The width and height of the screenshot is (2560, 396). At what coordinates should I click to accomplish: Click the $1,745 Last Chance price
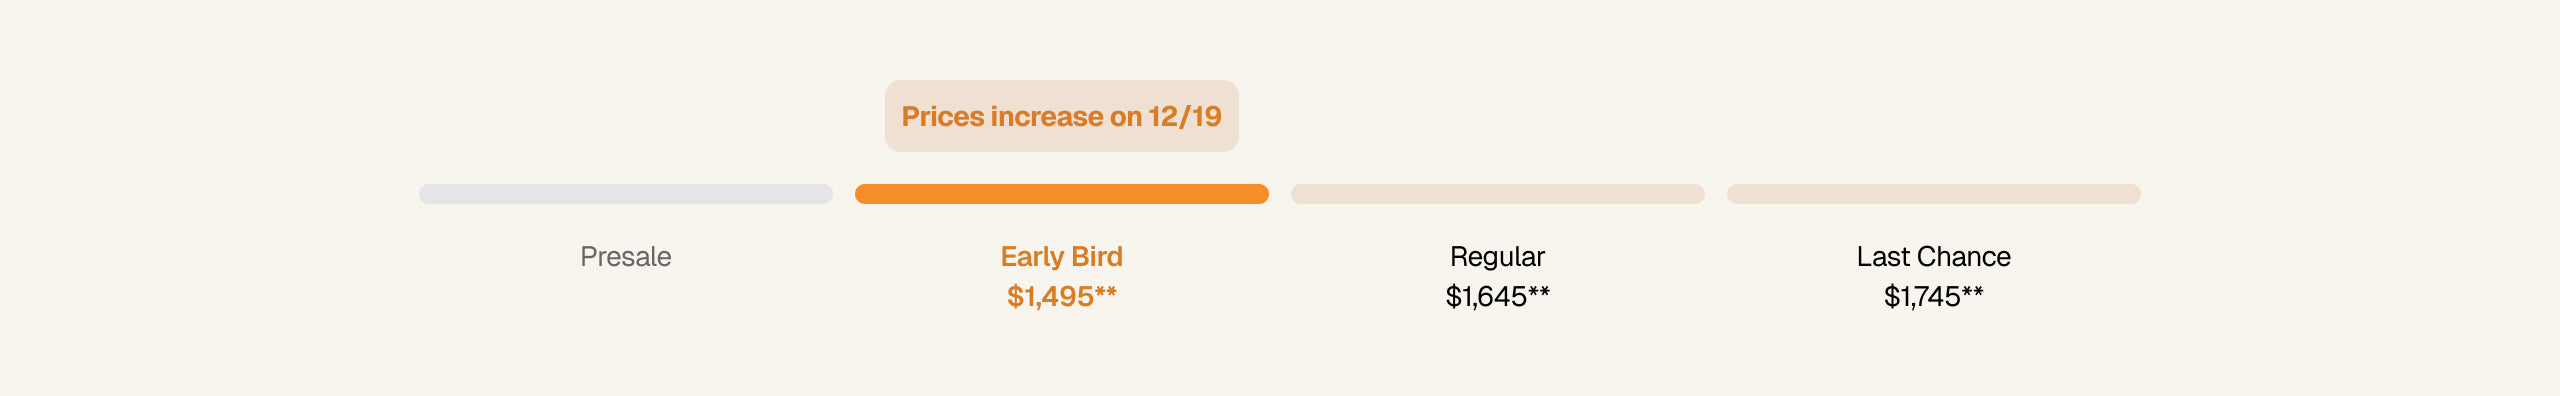point(1922,296)
